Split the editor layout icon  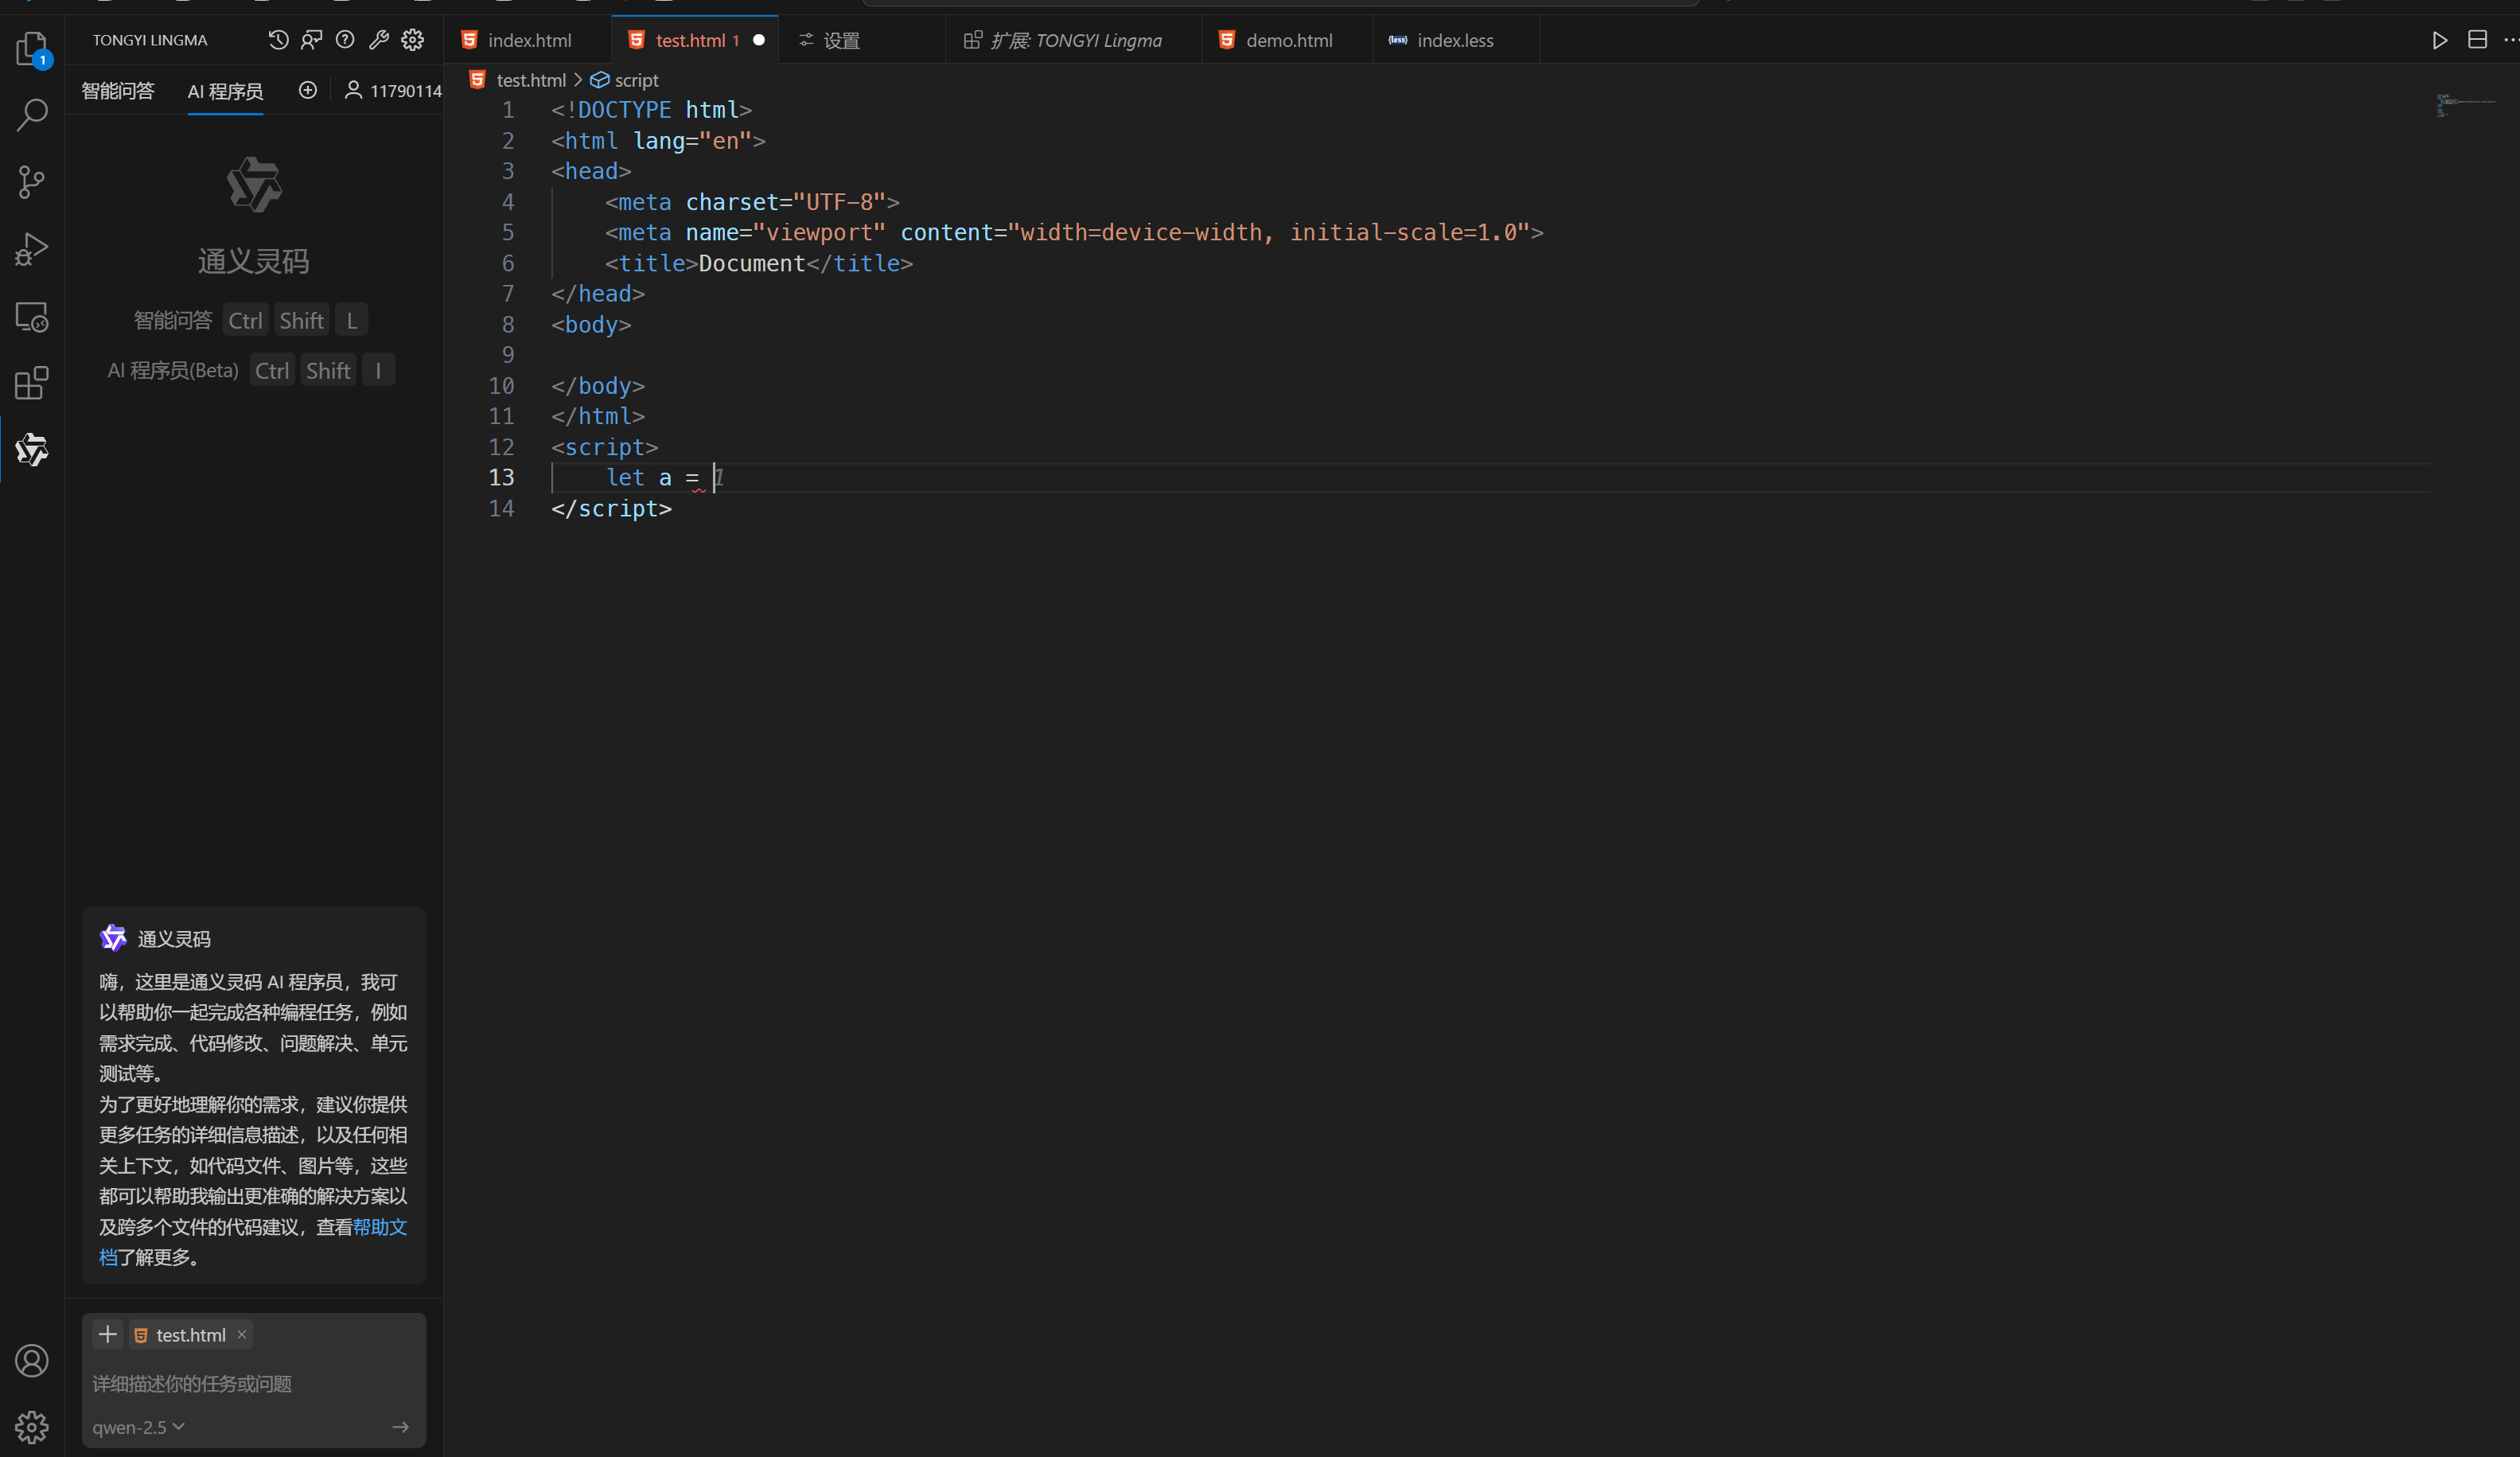pyautogui.click(x=2477, y=40)
